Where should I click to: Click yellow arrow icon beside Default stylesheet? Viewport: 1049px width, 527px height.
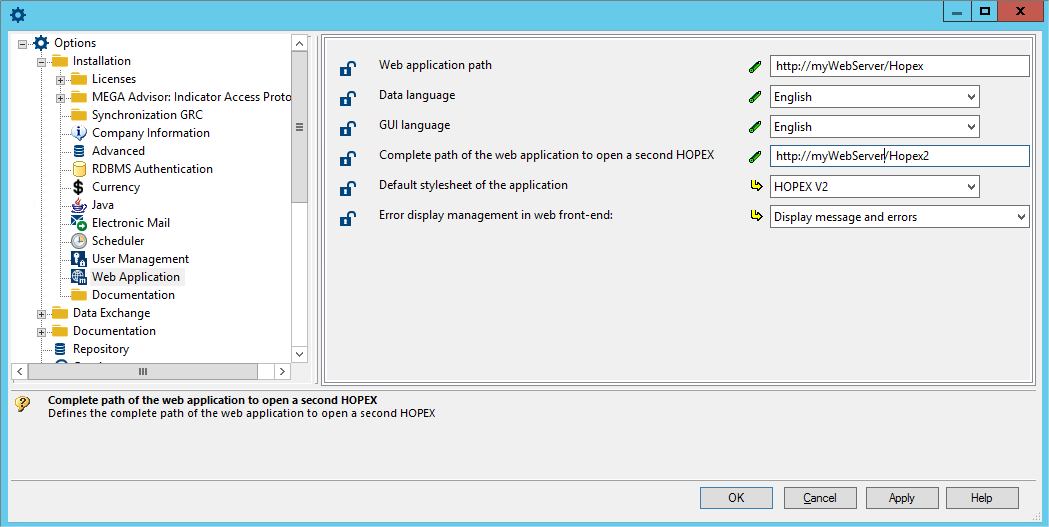click(755, 186)
